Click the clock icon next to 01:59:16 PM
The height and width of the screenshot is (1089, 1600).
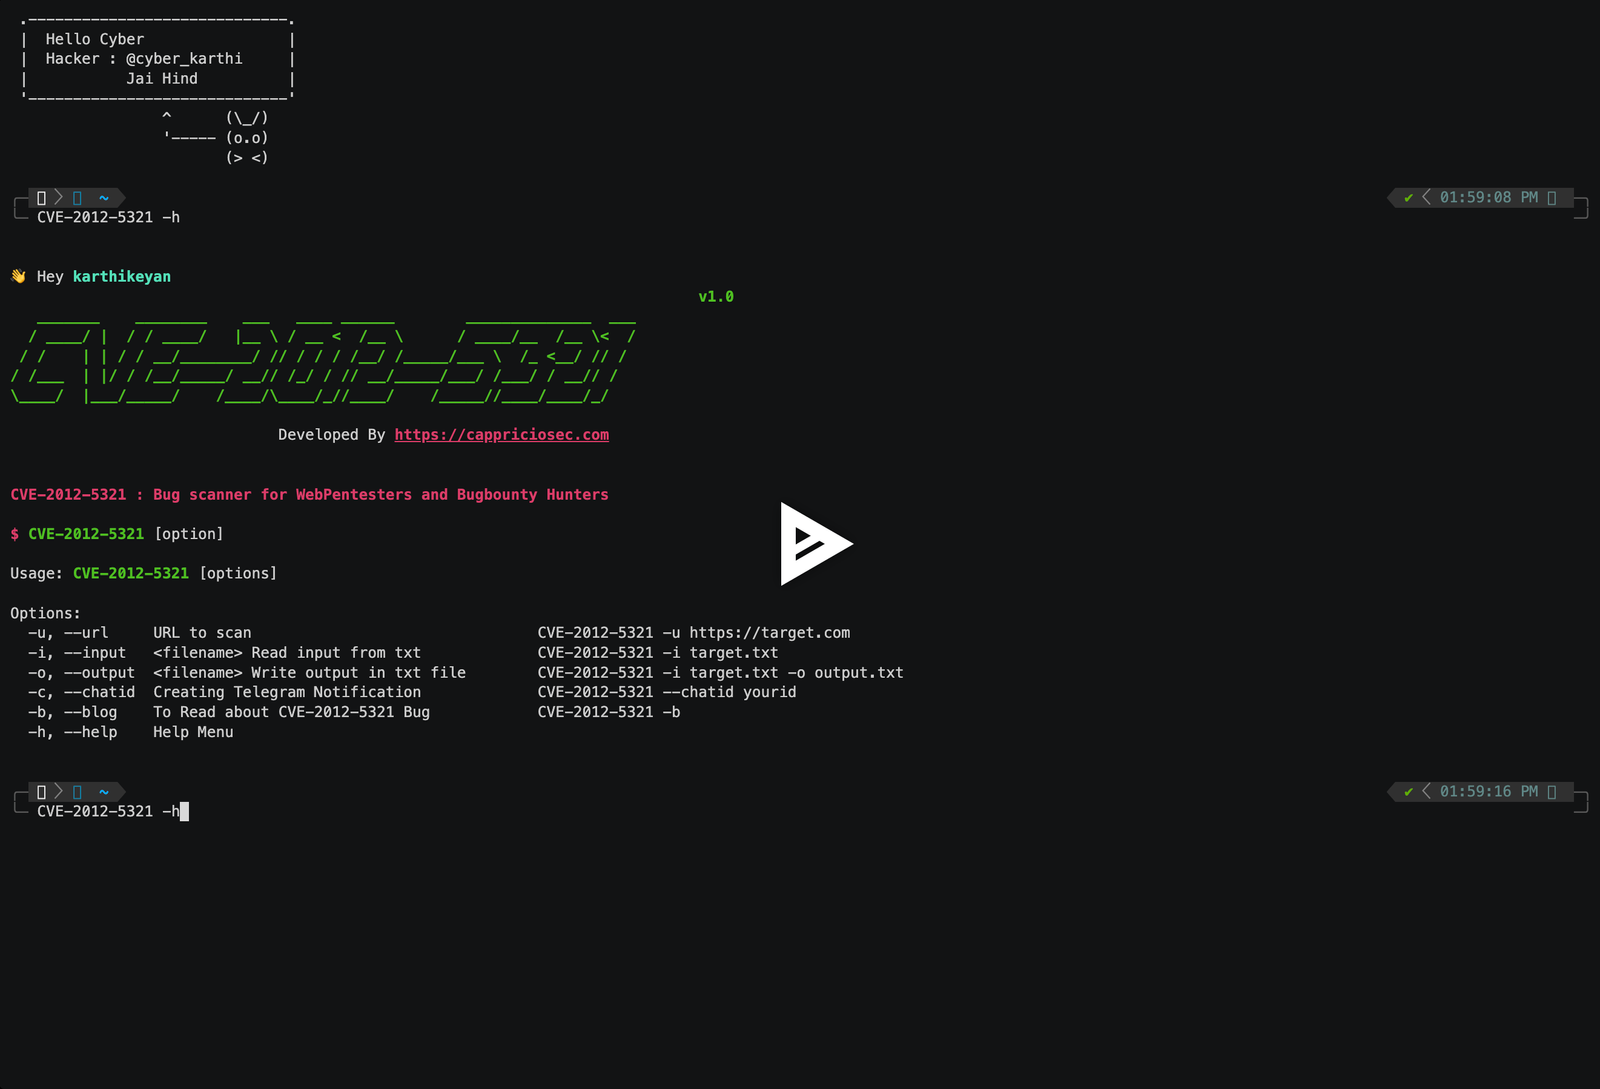pos(1553,791)
